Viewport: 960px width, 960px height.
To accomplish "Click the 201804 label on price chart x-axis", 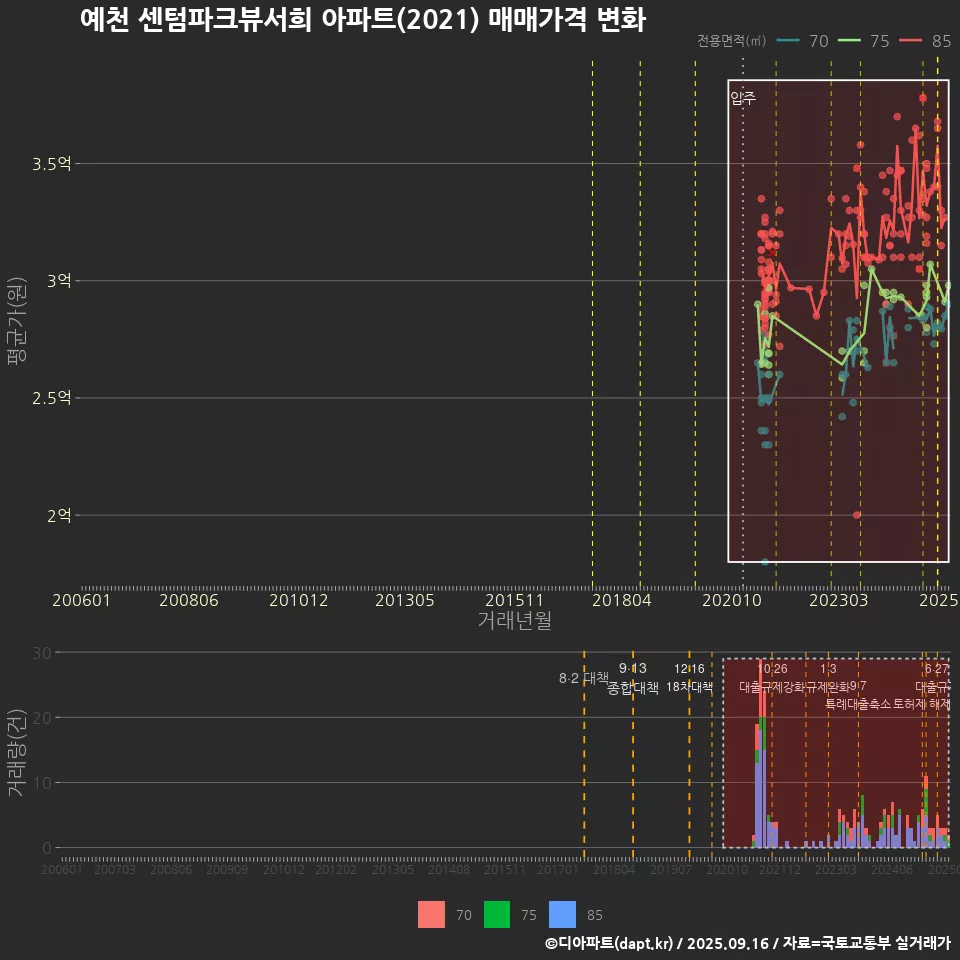I will 621,600.
